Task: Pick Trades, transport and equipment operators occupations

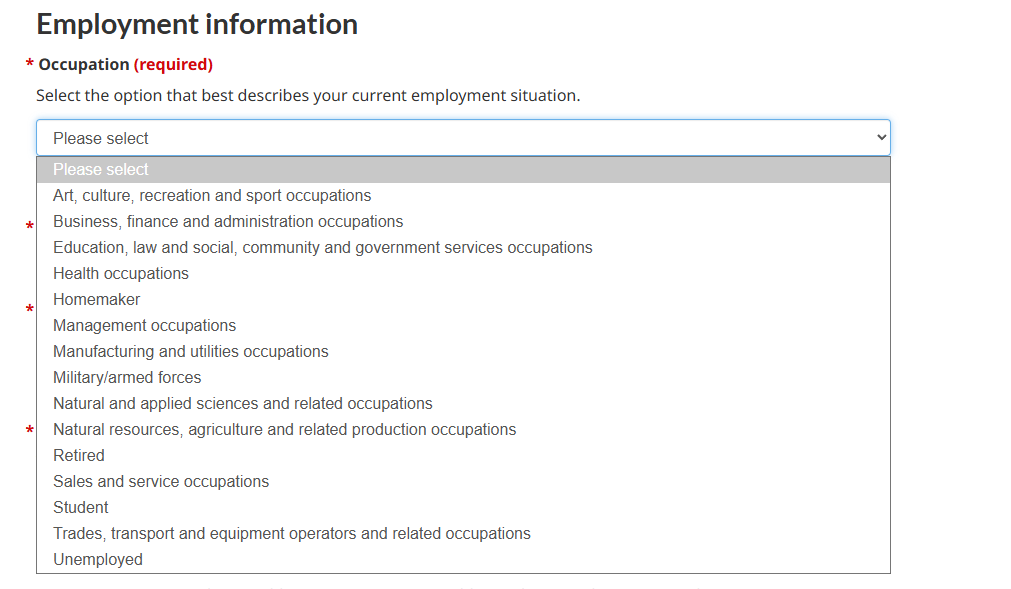Action: click(x=463, y=534)
